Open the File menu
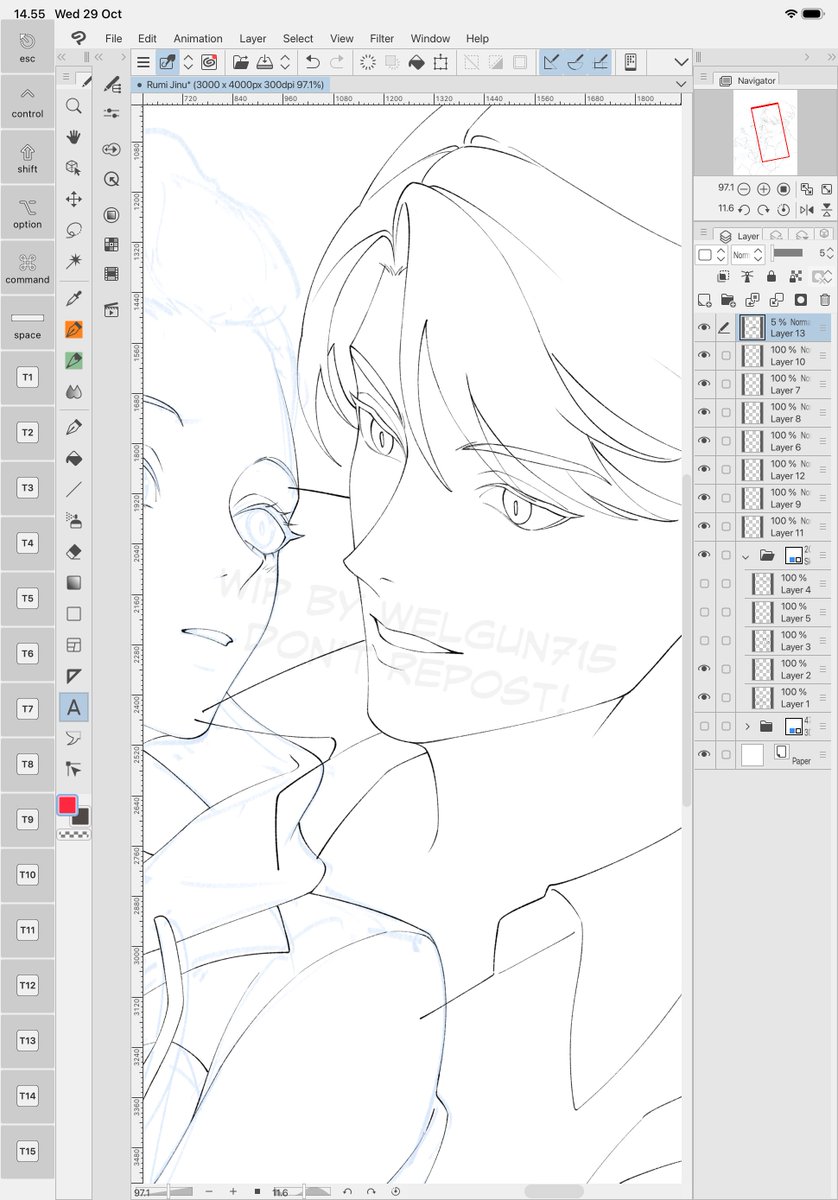 pos(114,38)
